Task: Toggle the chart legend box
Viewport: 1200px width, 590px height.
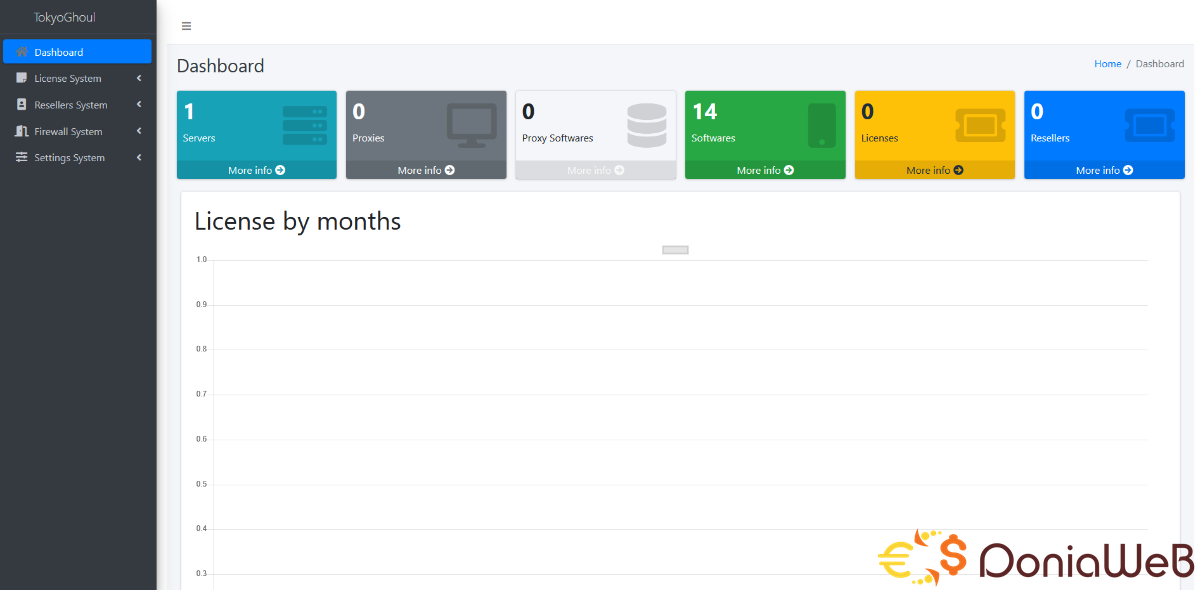Action: click(675, 250)
